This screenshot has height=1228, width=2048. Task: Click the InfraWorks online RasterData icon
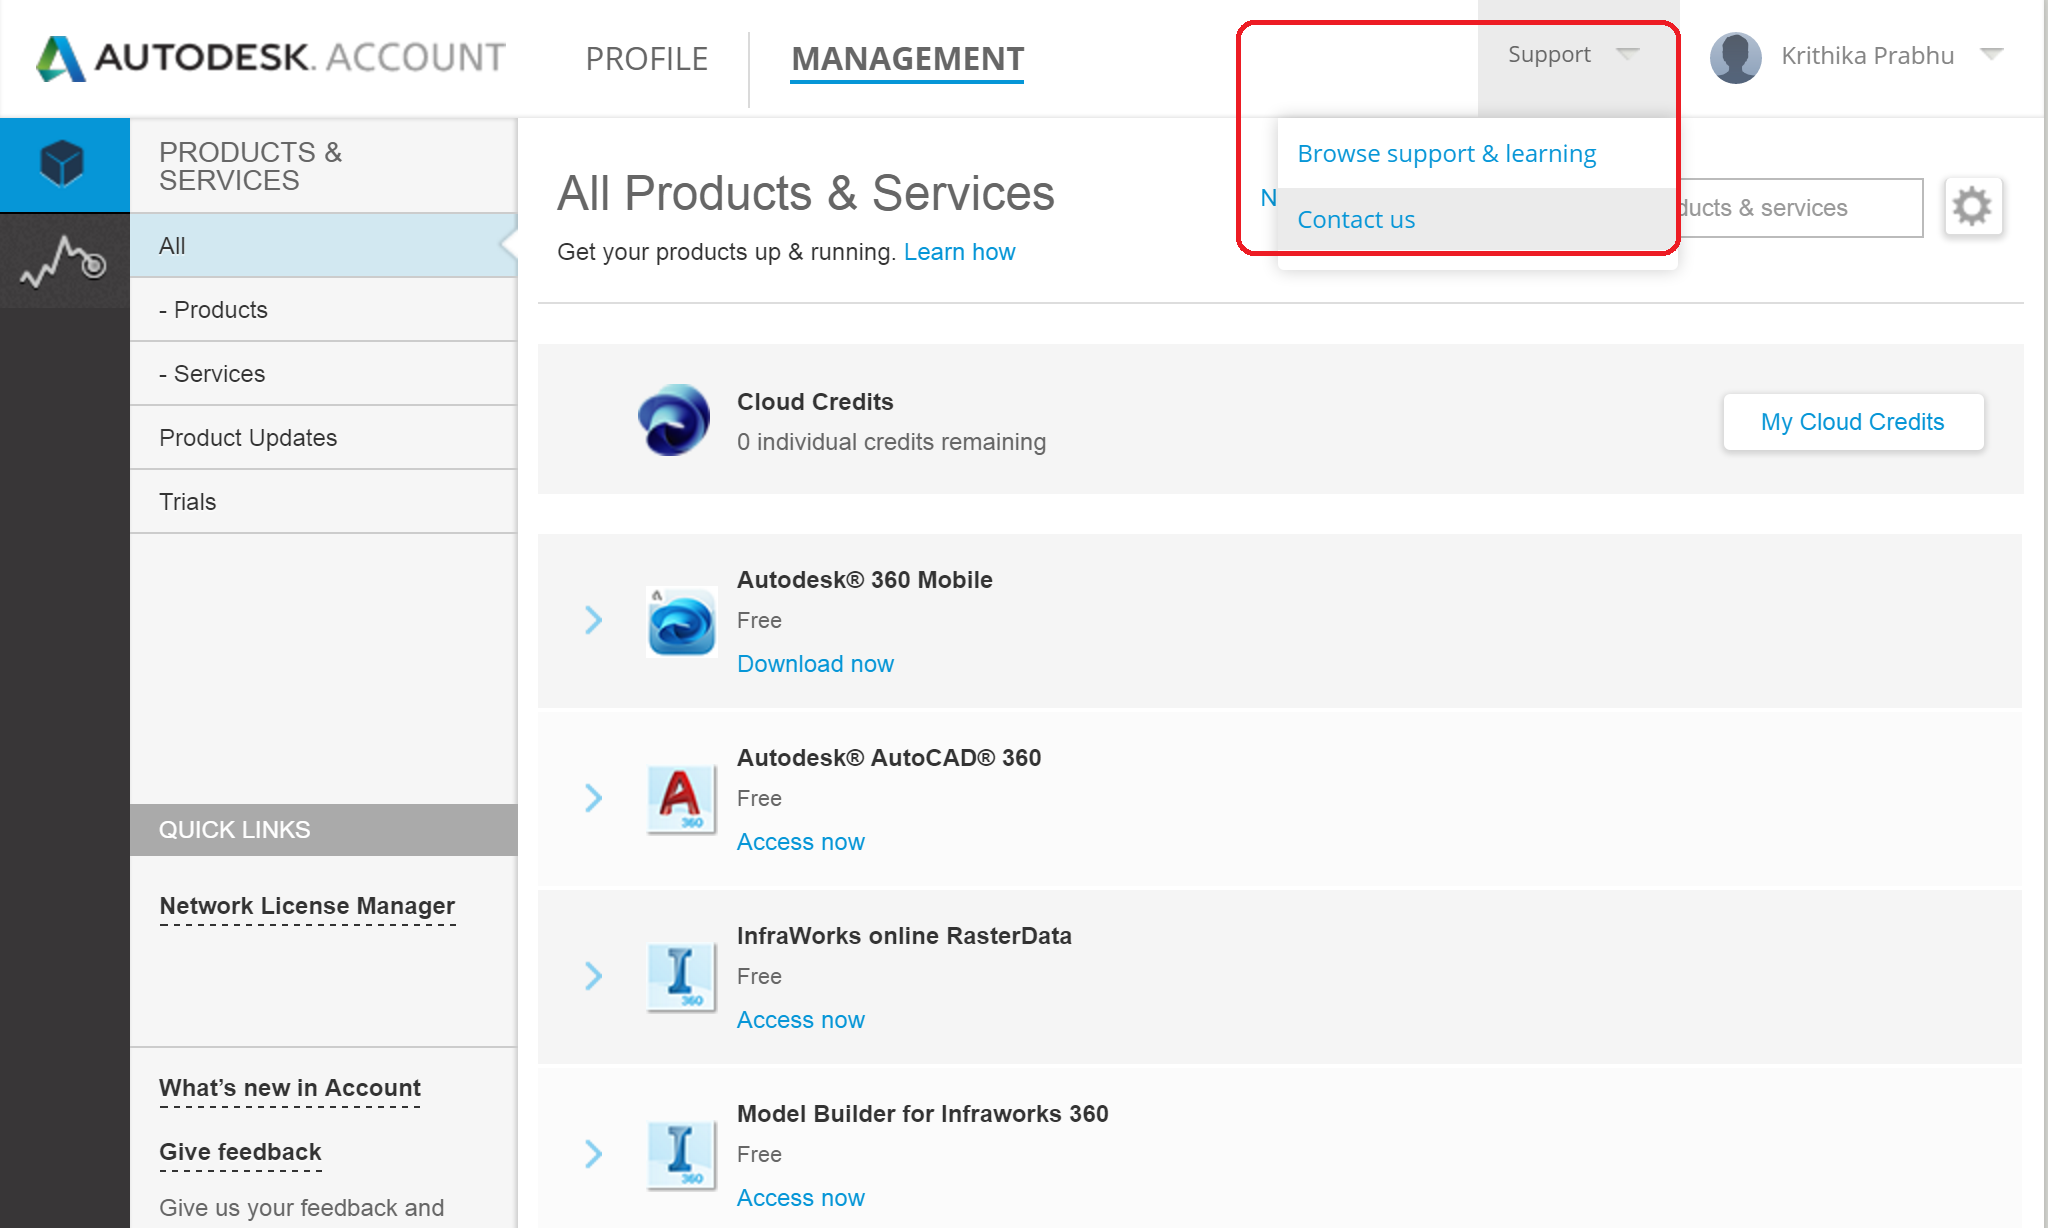pos(681,976)
